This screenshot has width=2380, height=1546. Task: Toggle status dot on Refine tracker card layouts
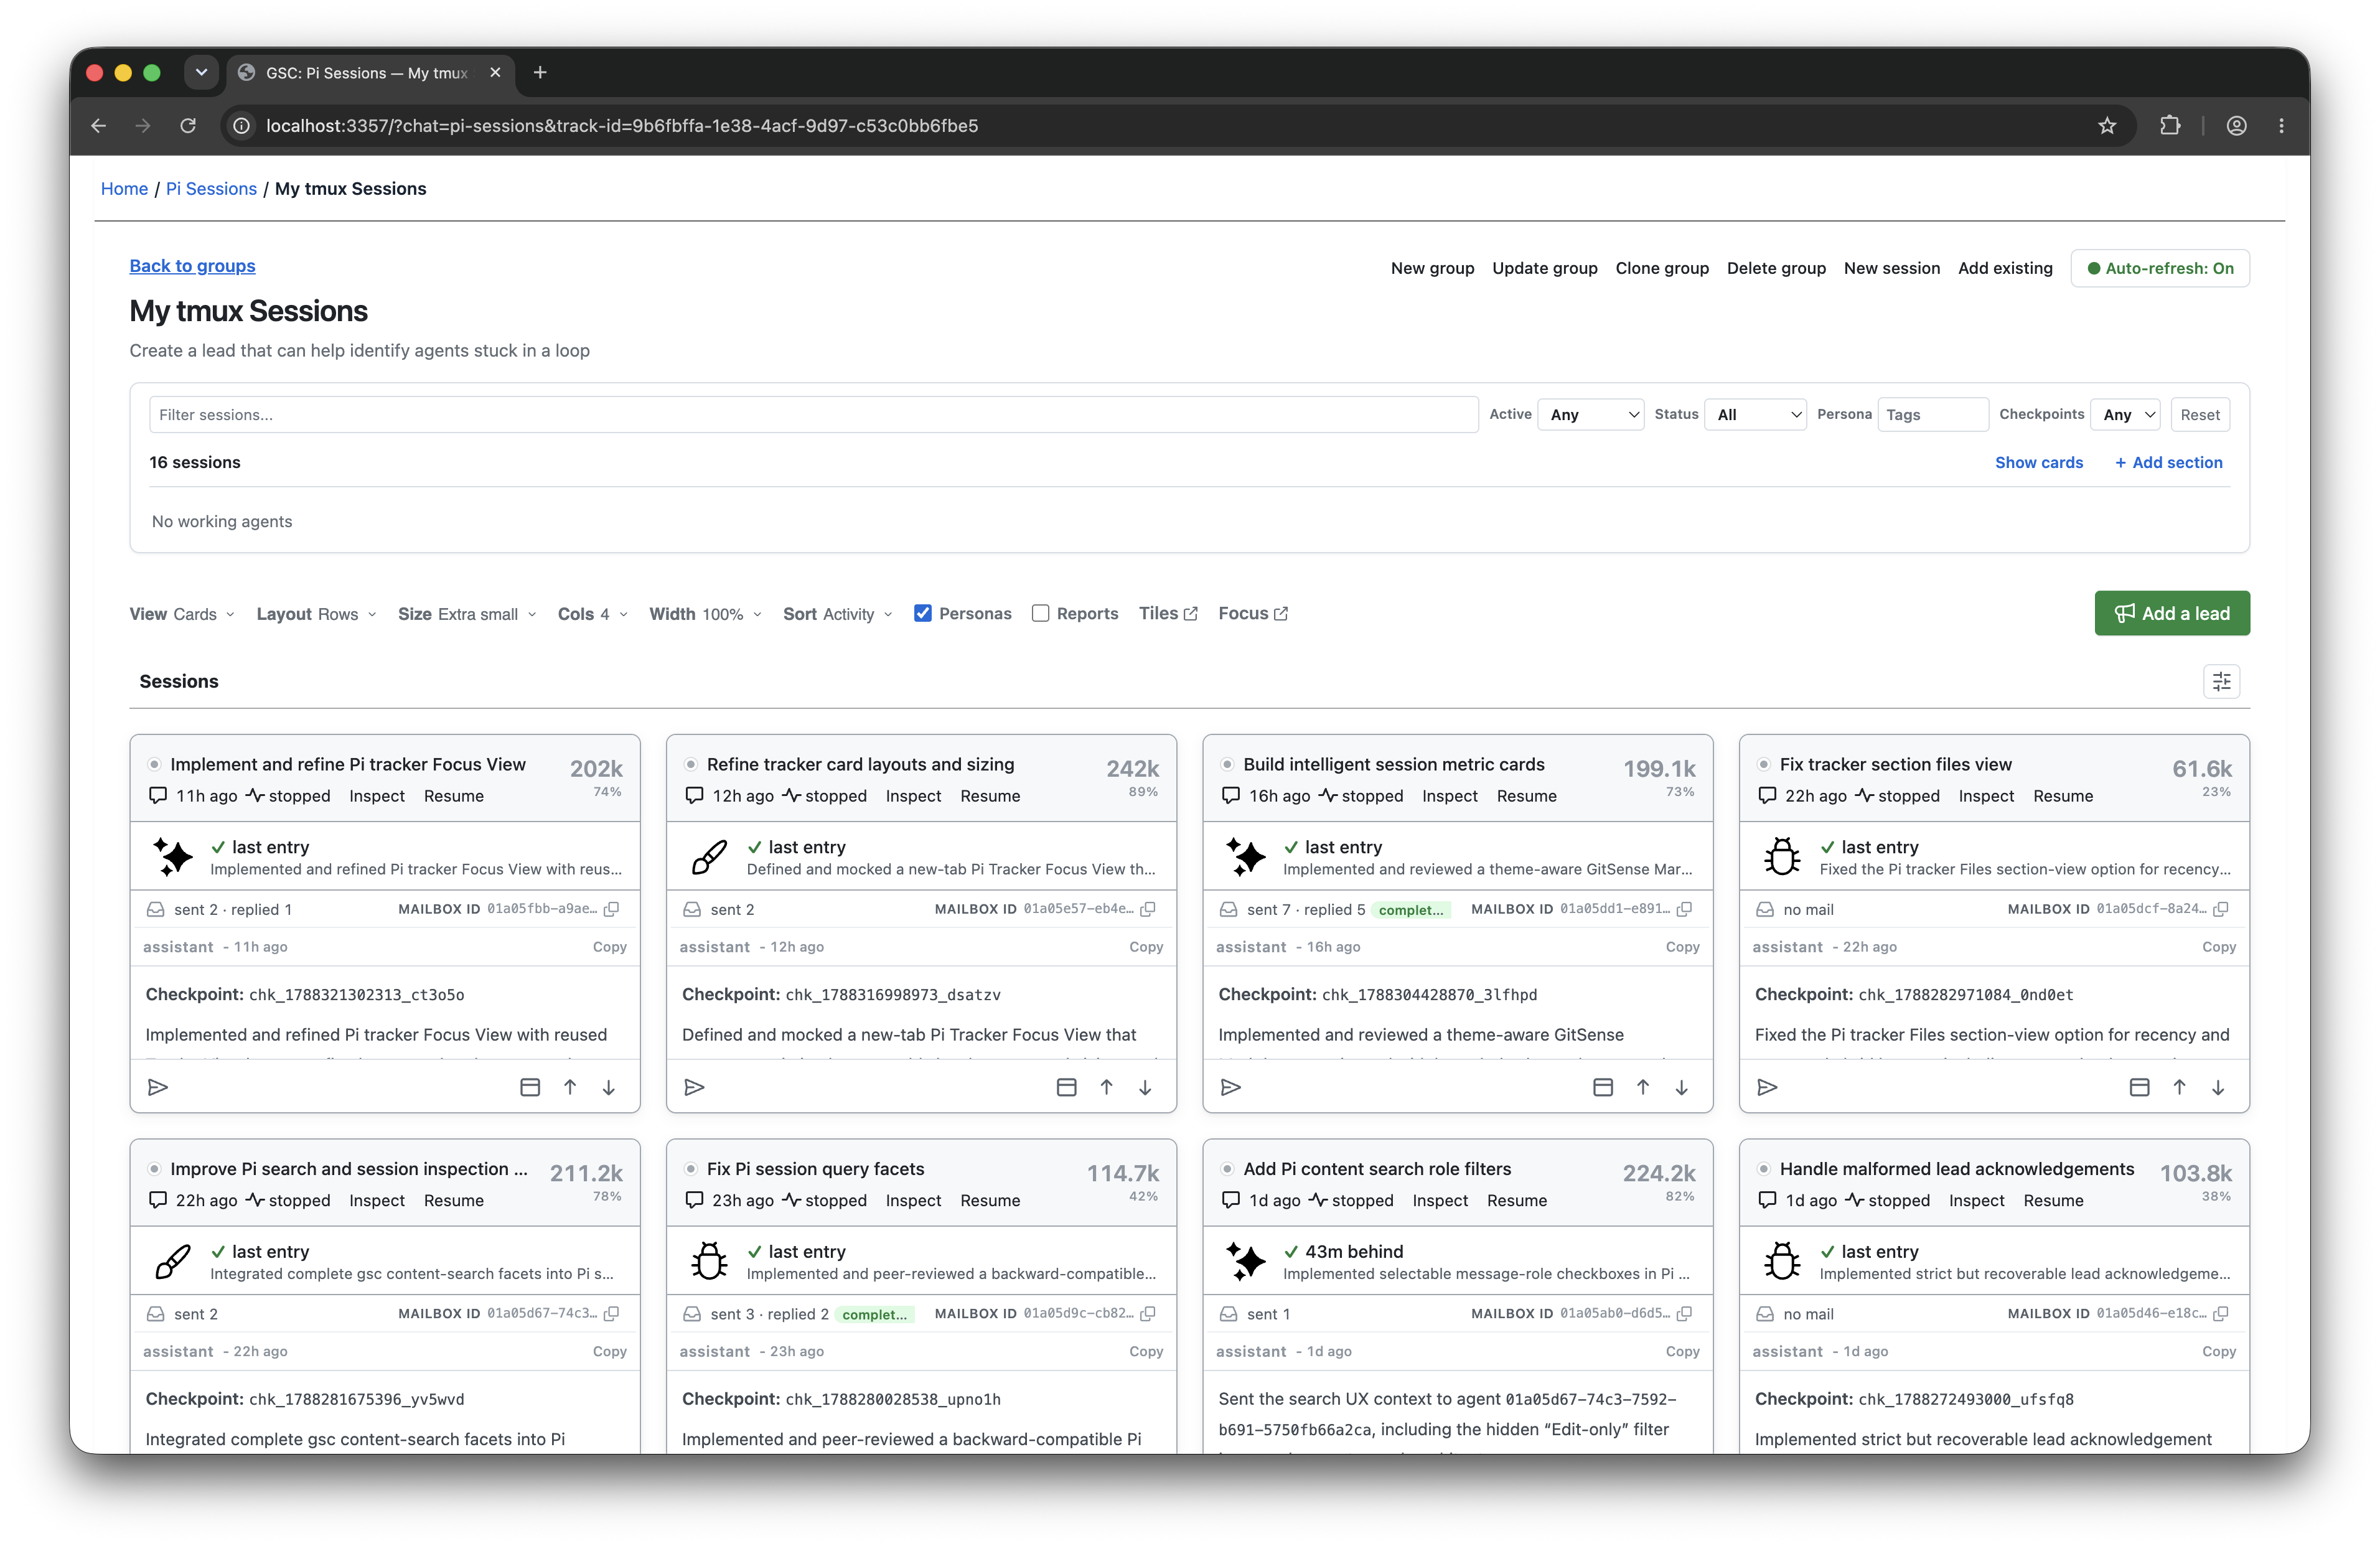coord(690,764)
